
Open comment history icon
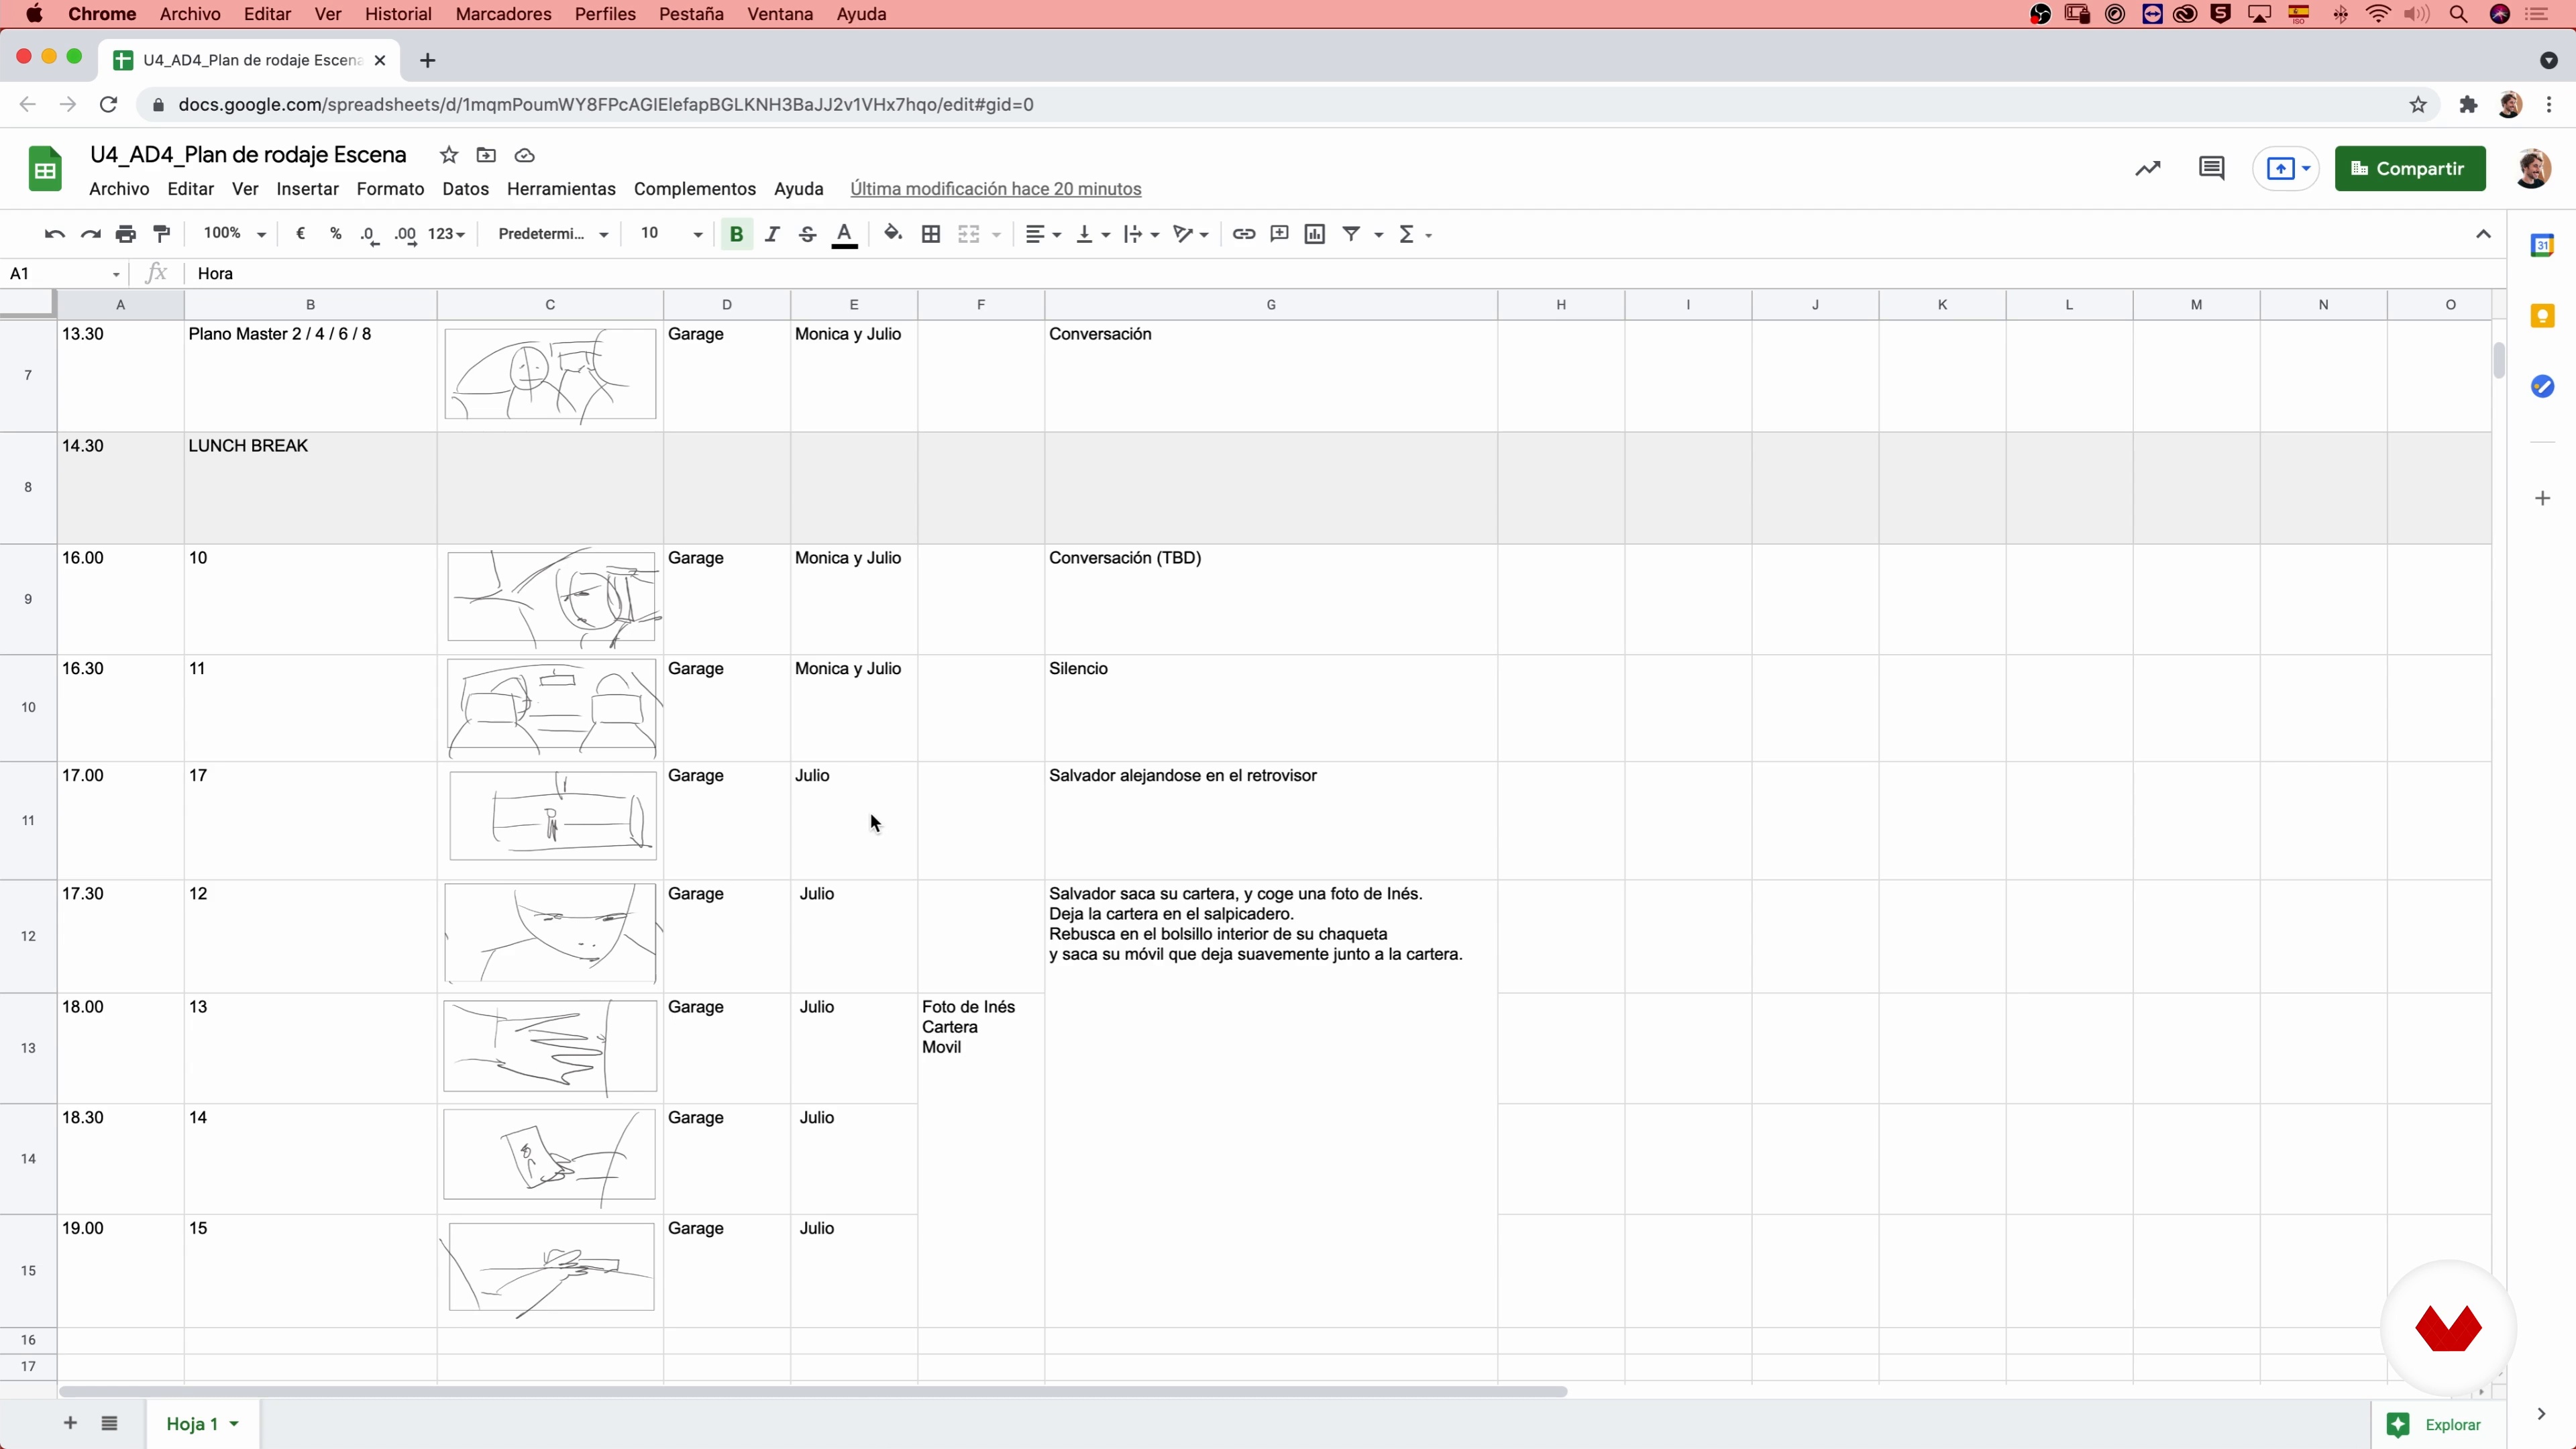click(2211, 168)
